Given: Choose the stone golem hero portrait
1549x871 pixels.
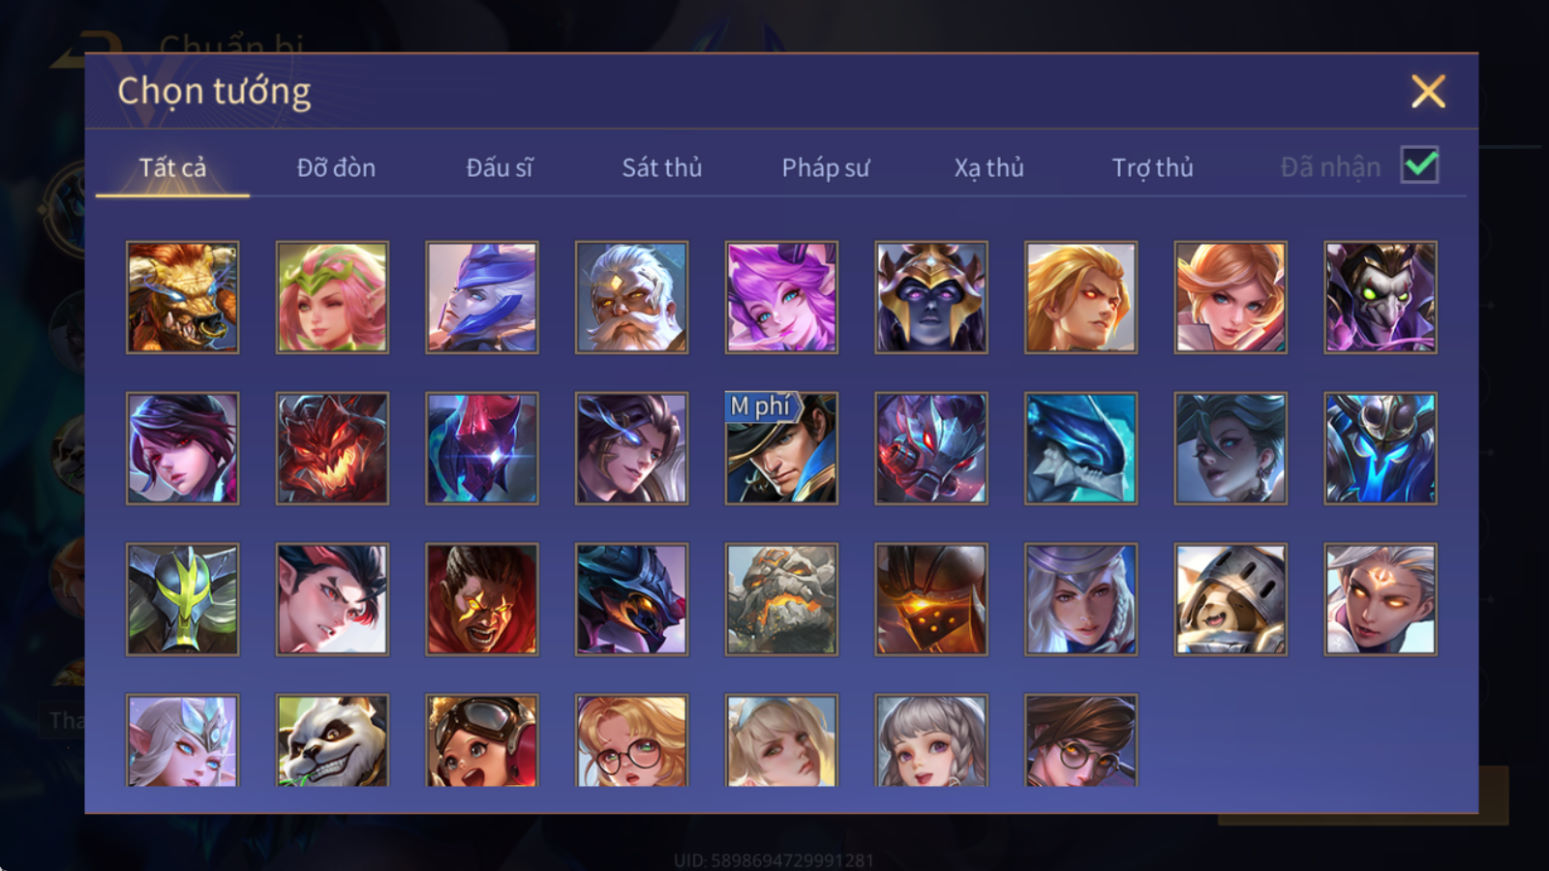Looking at the screenshot, I should tap(781, 599).
